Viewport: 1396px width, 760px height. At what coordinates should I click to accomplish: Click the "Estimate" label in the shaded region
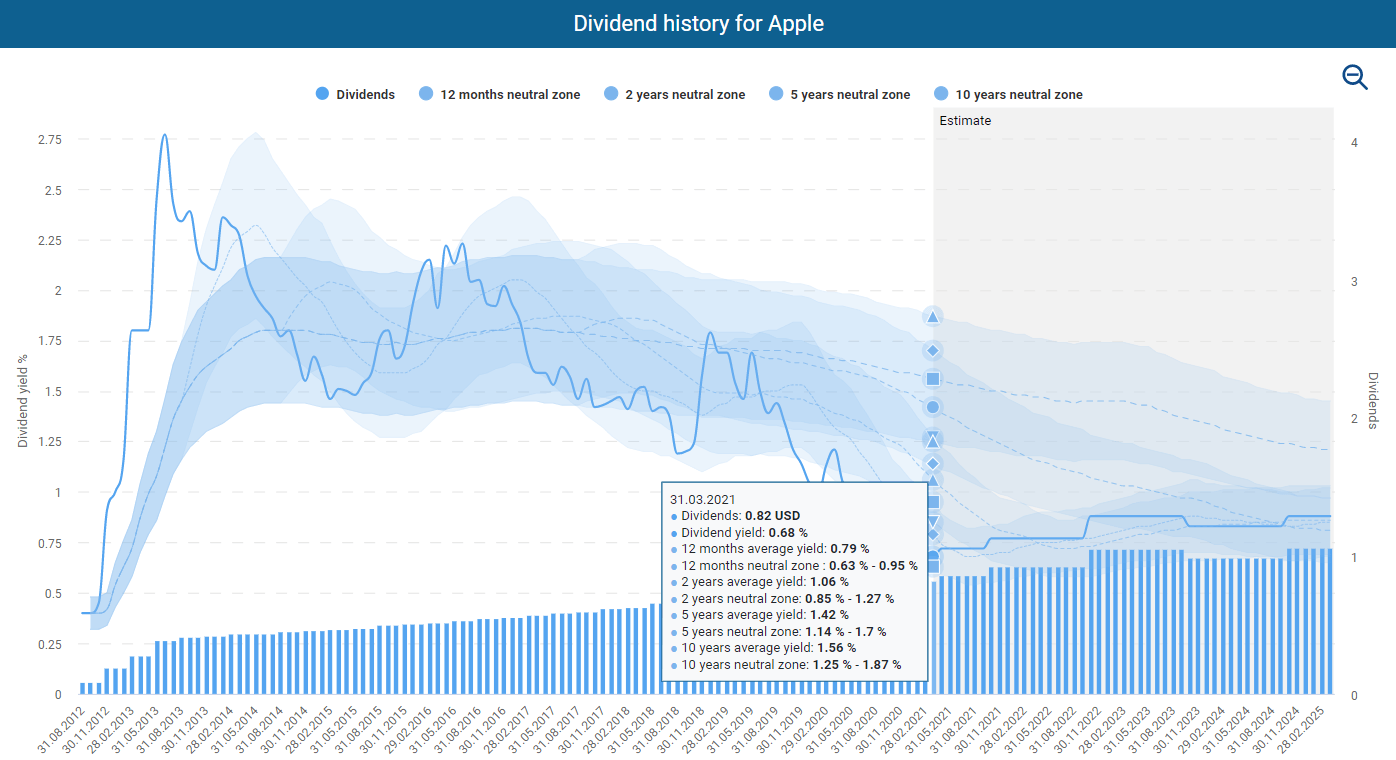point(963,120)
